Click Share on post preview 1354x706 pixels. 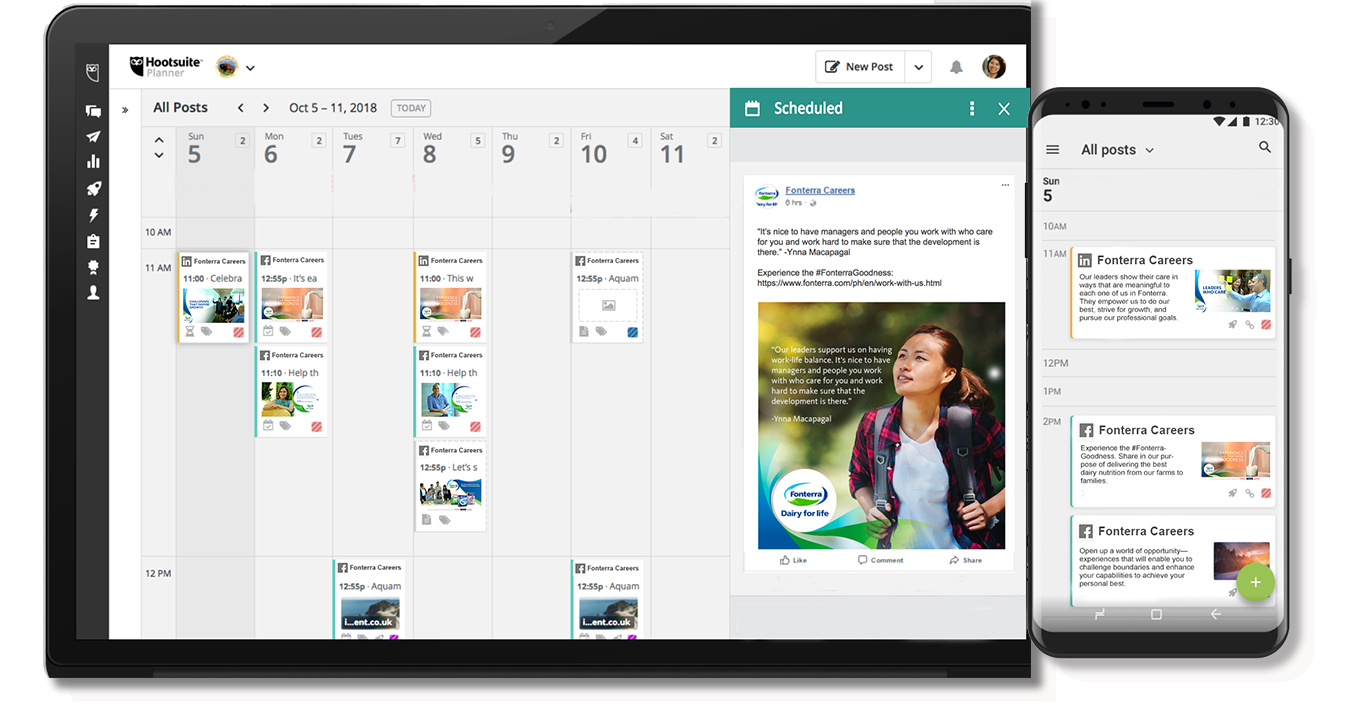966,560
